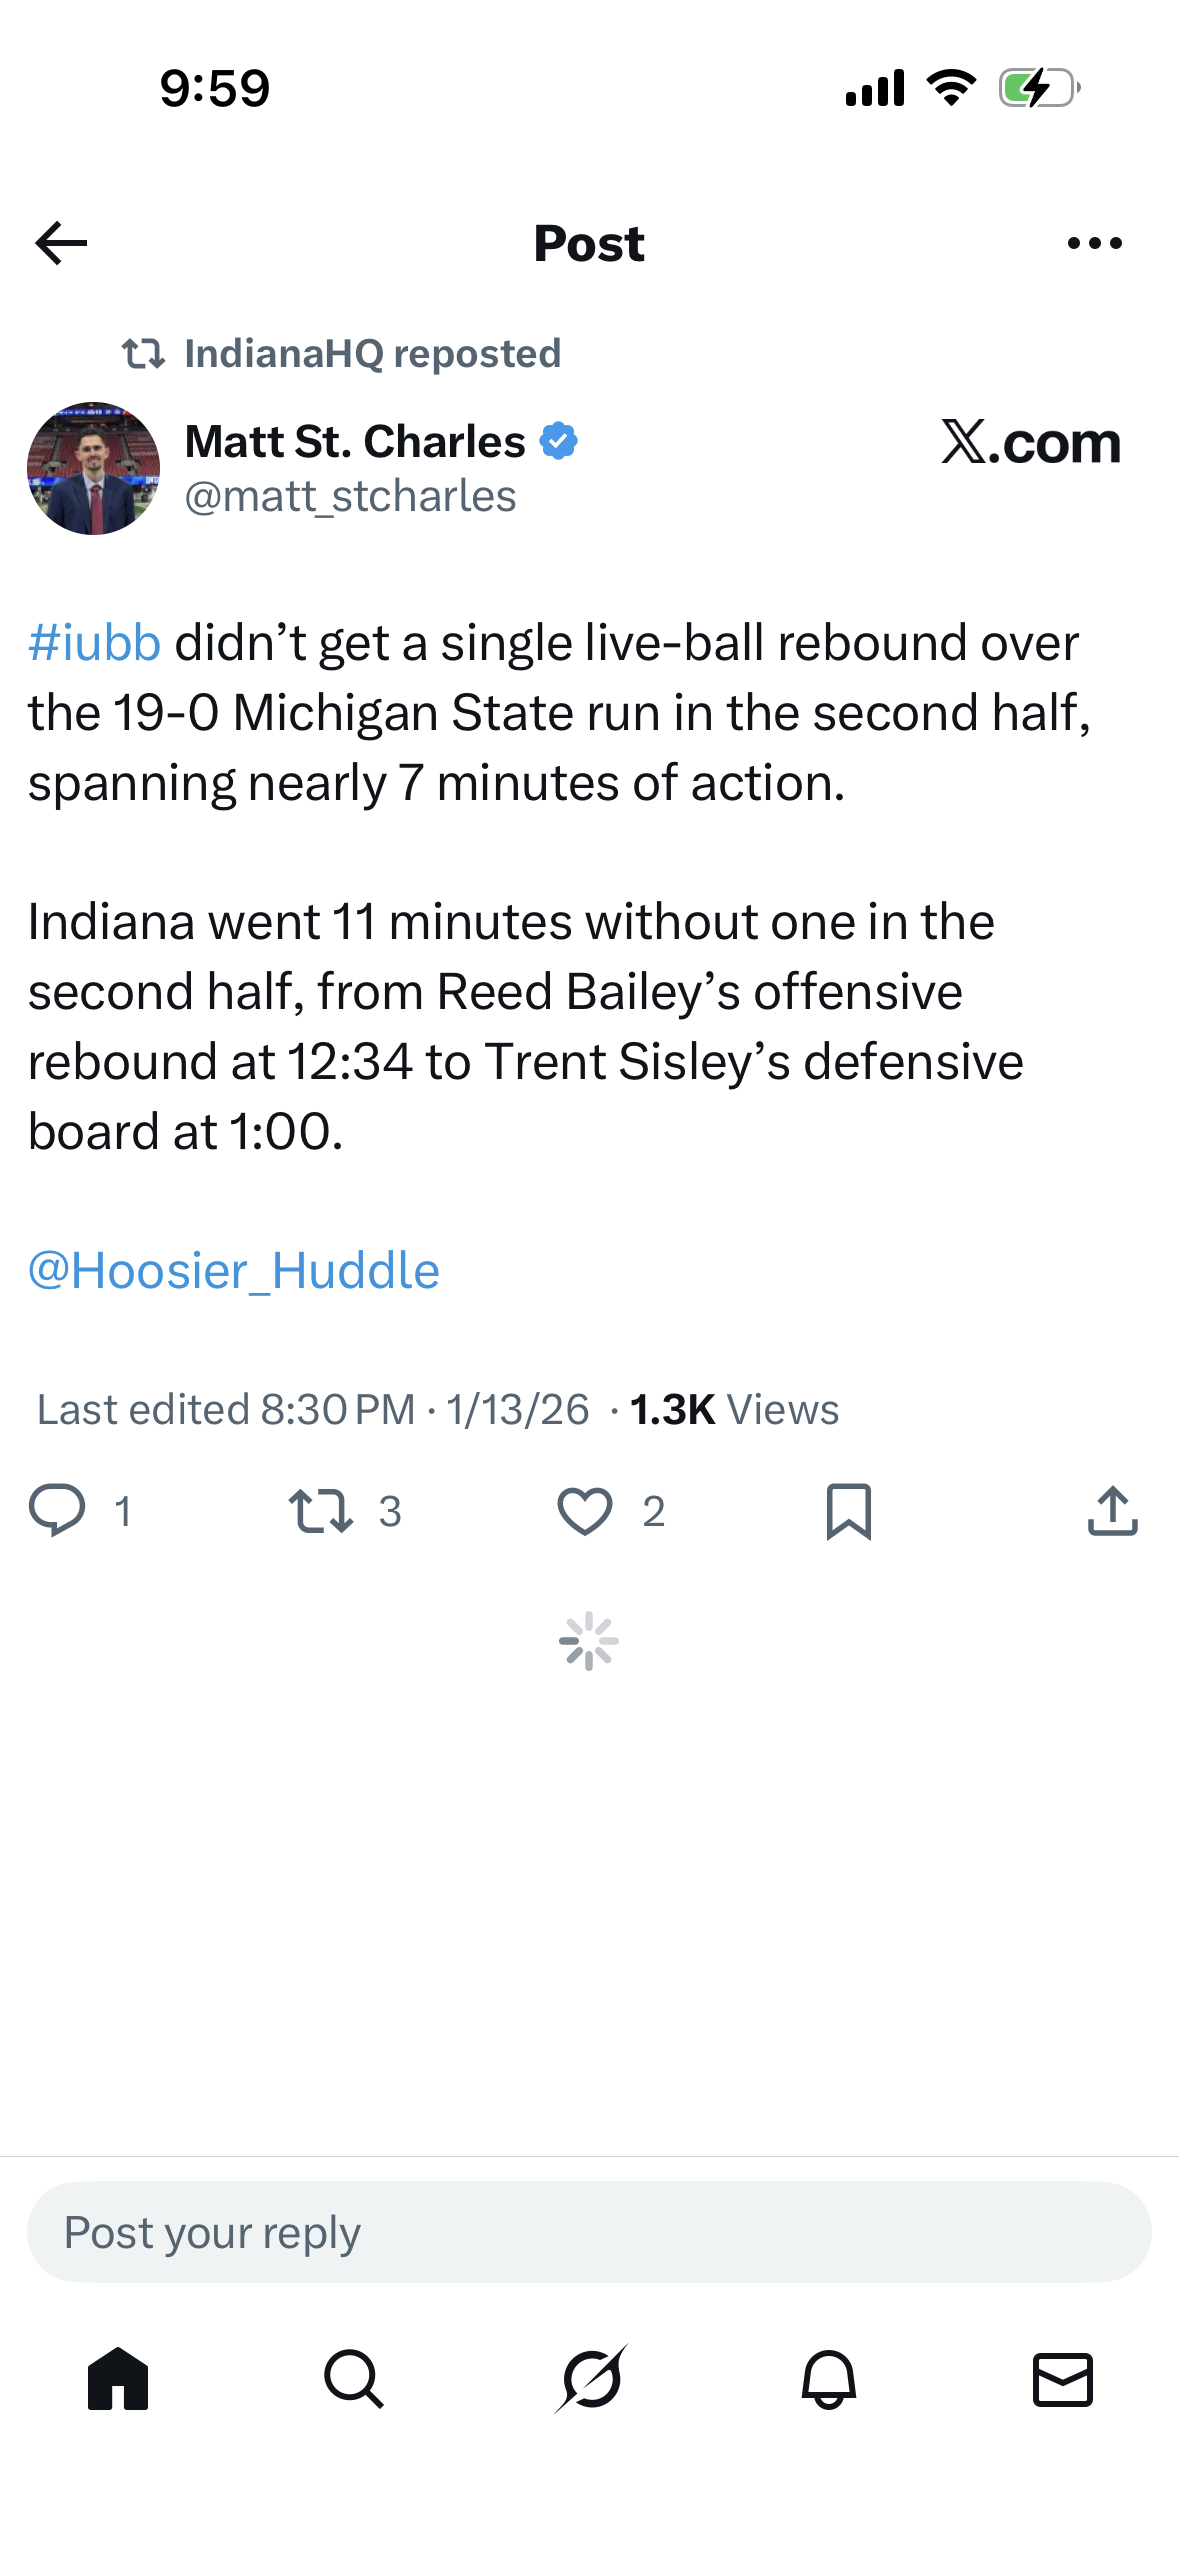Screen dimensions: 1179x2556
Task: Tap the share upload icon
Action: [x=1112, y=1510]
